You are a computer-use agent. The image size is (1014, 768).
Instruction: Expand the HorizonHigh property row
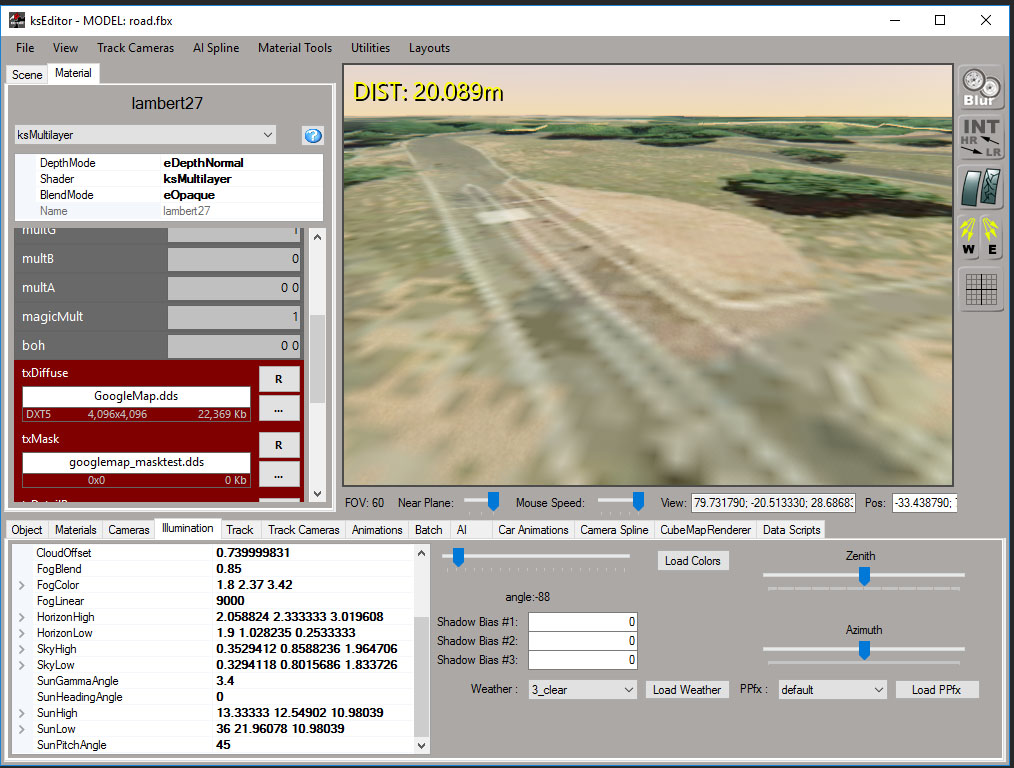click(x=22, y=617)
